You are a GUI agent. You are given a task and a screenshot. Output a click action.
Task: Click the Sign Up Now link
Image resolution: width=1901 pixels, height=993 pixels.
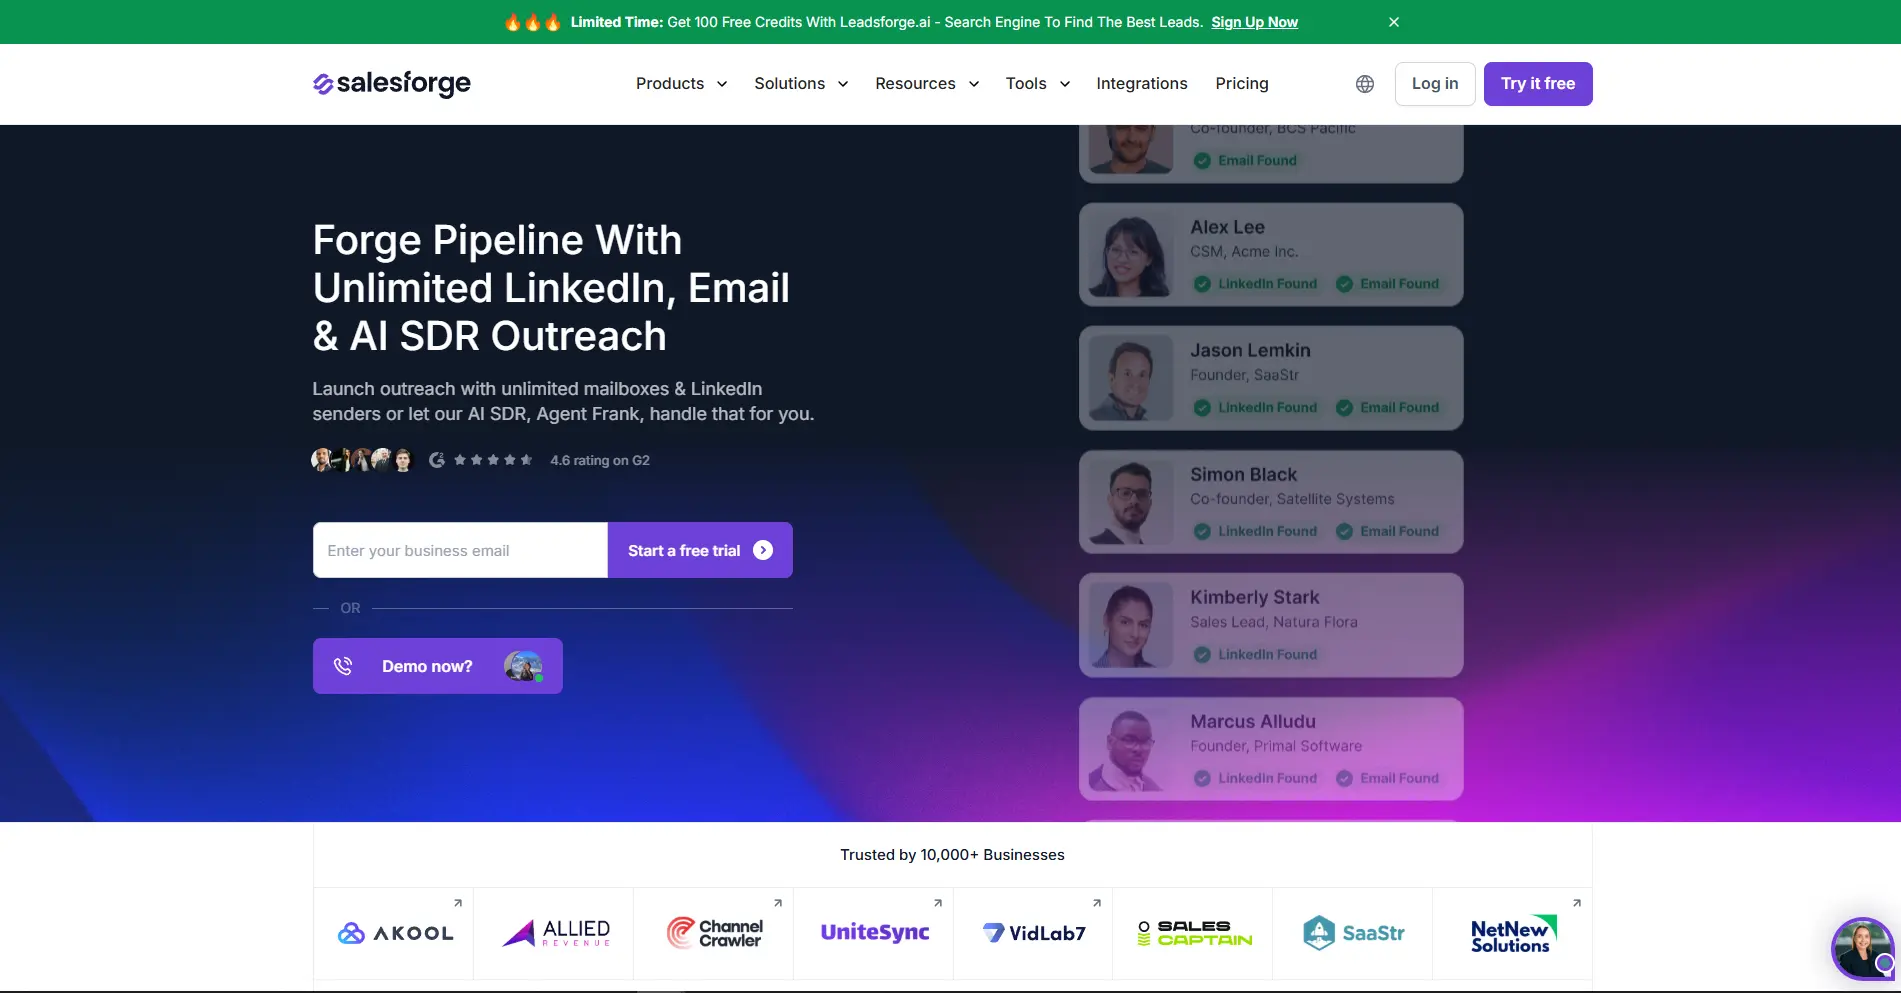(x=1254, y=21)
